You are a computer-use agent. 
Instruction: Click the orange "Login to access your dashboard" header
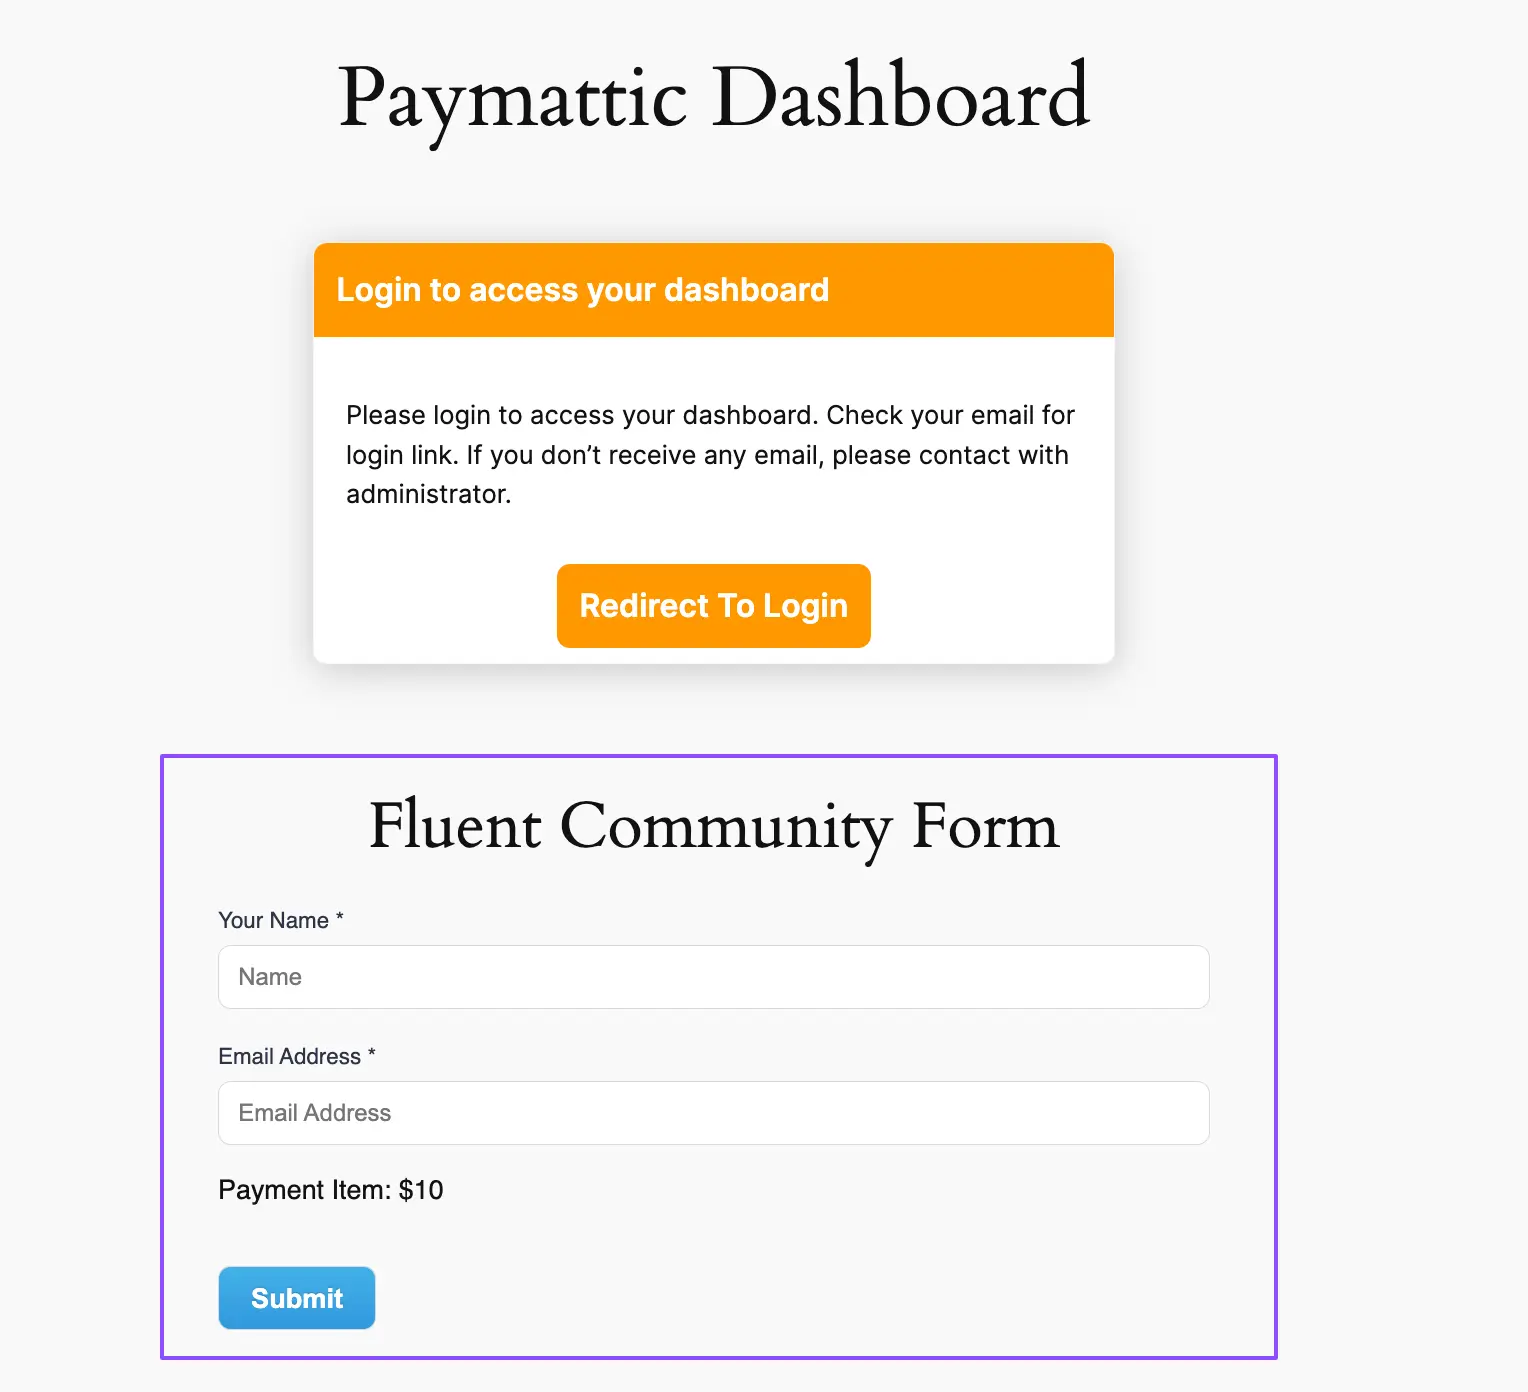tap(582, 290)
